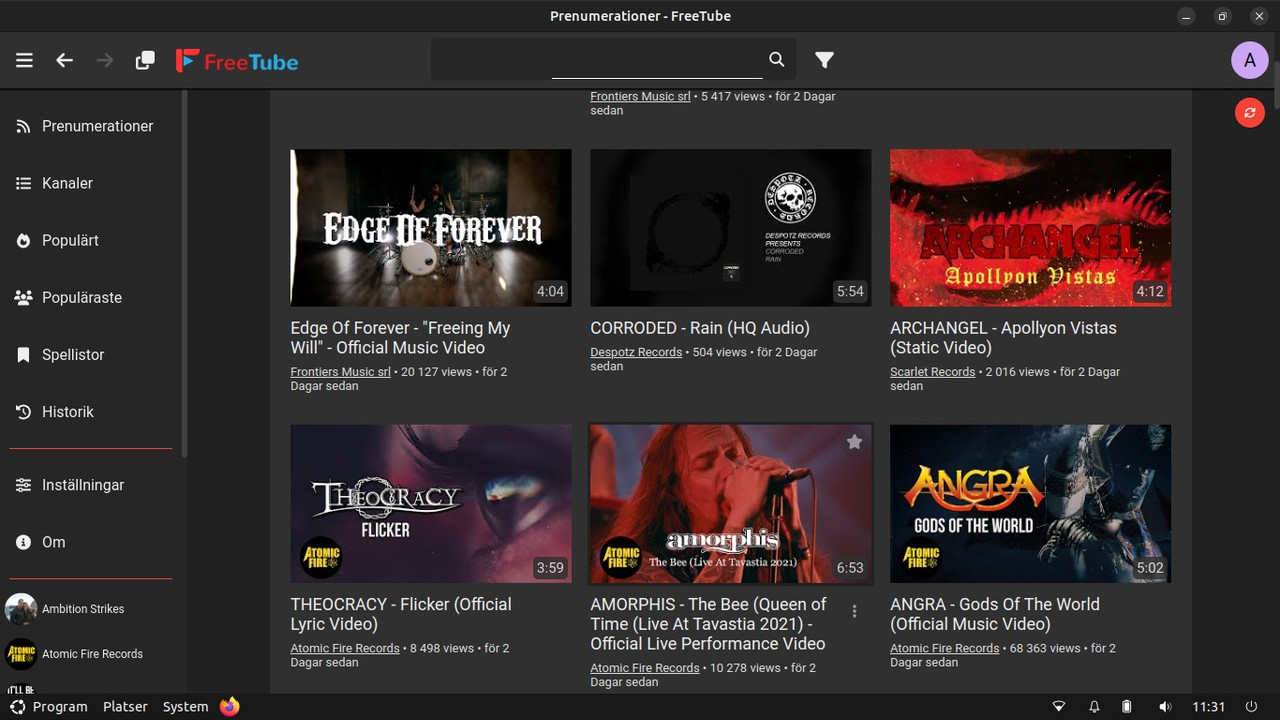Open the Despotz Records channel link
Screen dimensions: 1280x720
pos(636,352)
